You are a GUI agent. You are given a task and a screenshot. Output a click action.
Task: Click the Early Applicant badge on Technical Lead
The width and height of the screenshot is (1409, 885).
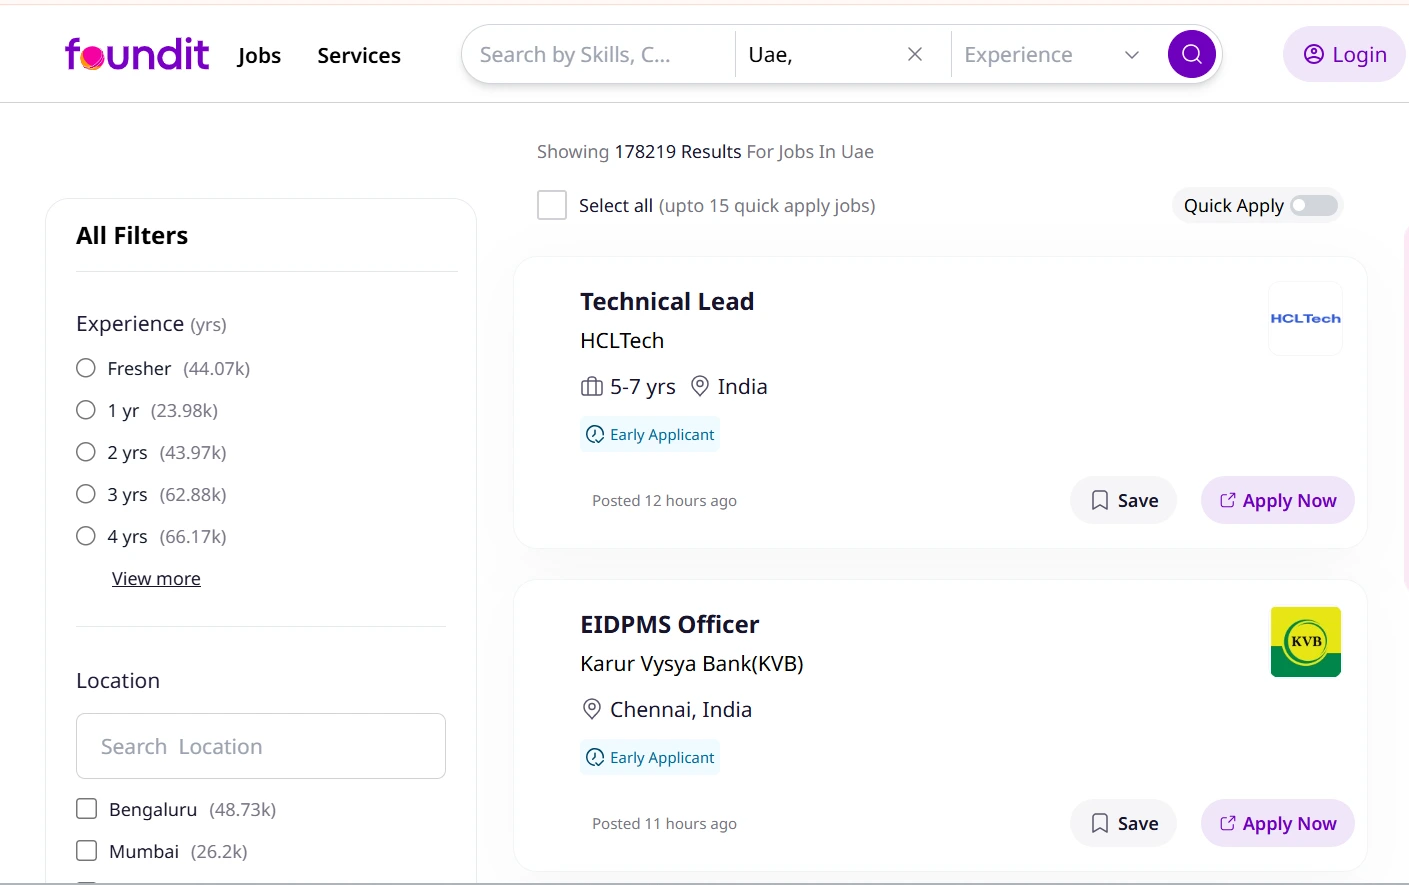pos(650,434)
